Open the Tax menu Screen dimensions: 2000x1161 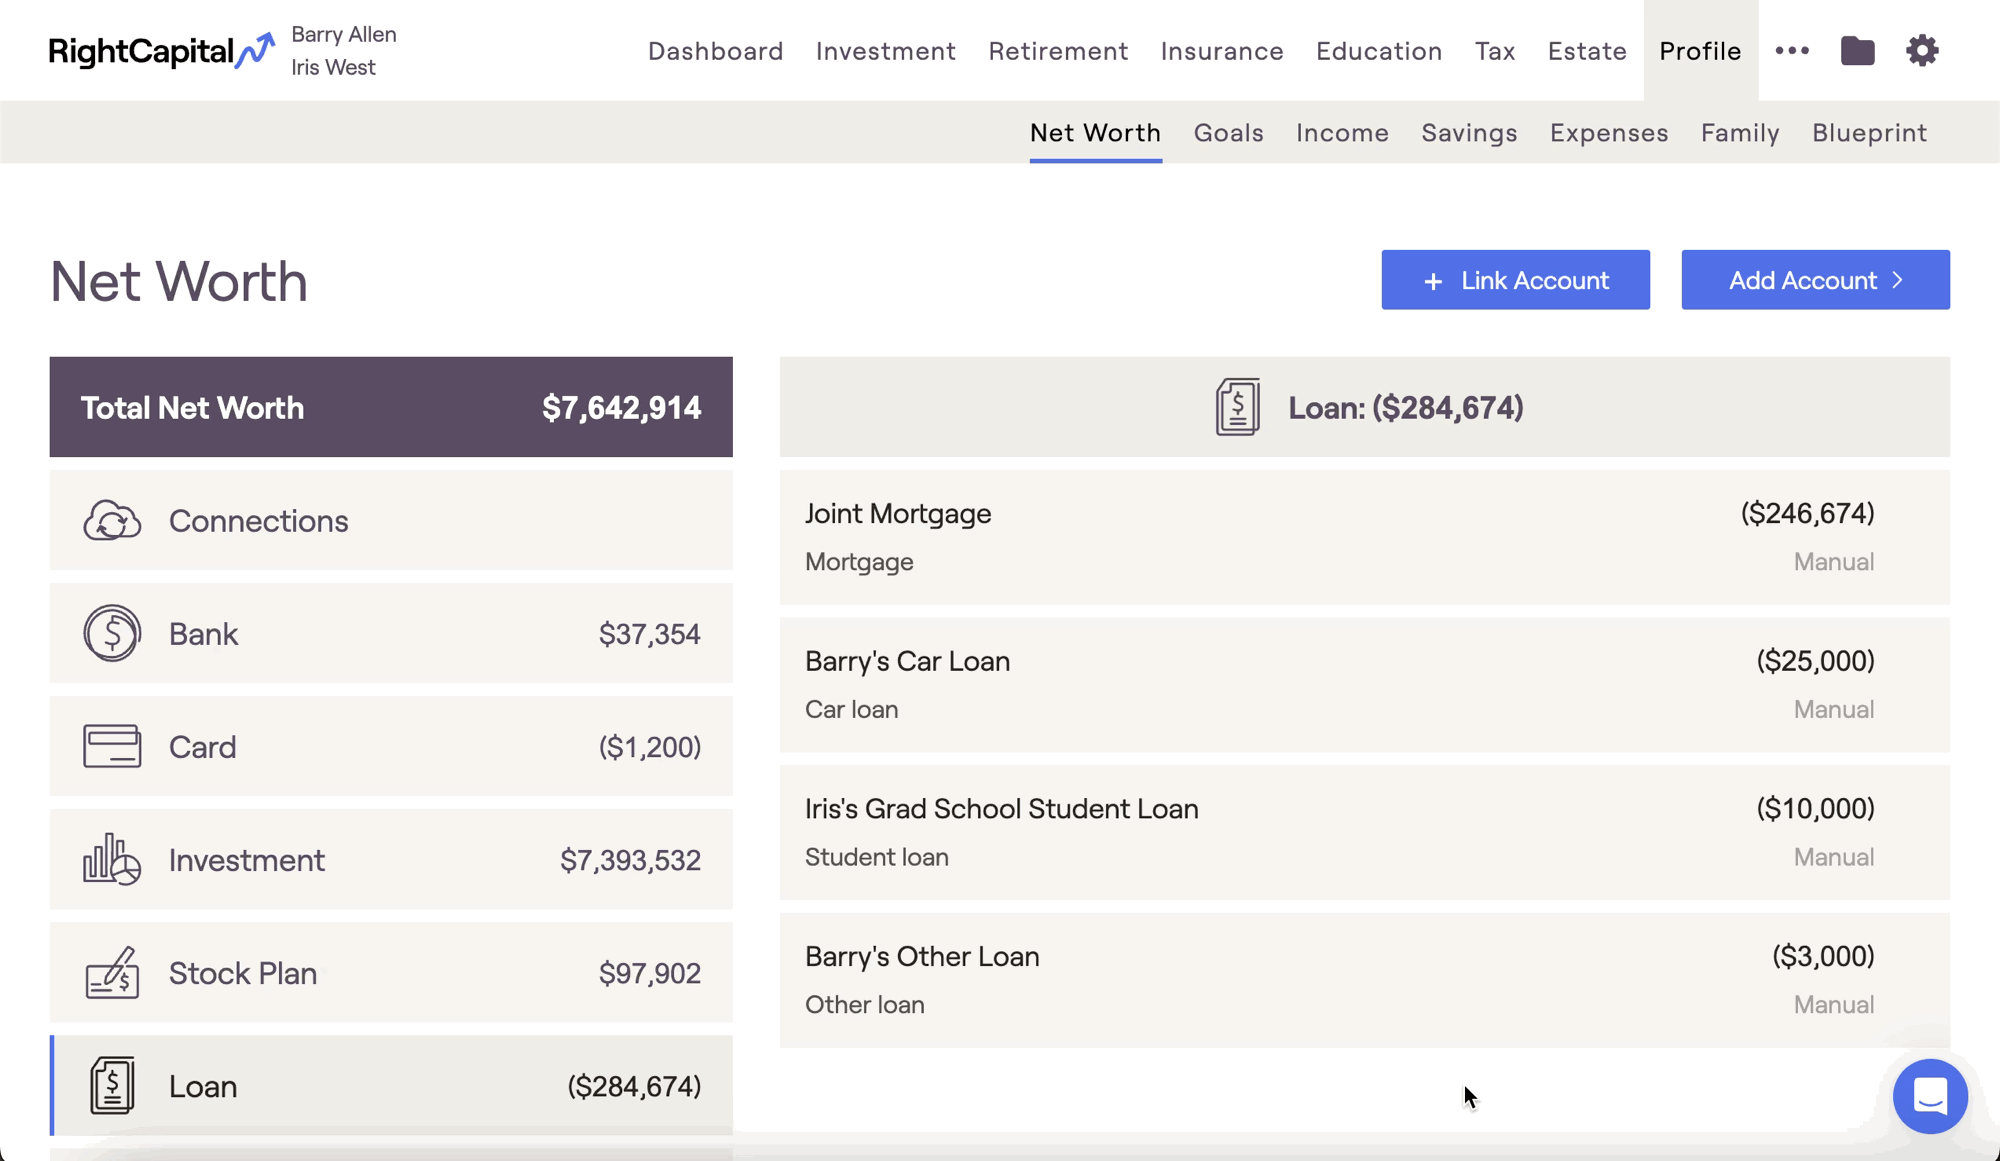[1495, 51]
